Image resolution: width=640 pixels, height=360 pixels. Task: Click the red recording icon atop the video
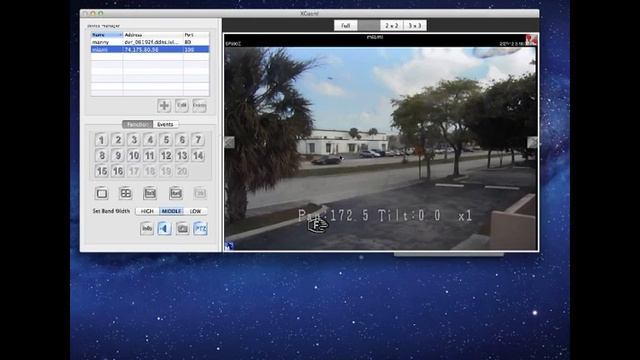click(x=531, y=40)
